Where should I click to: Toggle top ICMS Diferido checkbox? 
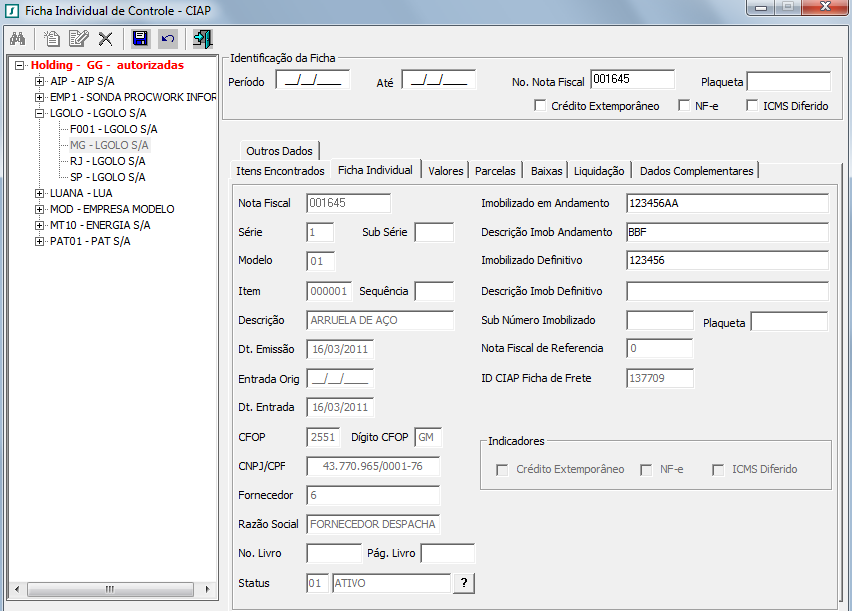click(752, 106)
